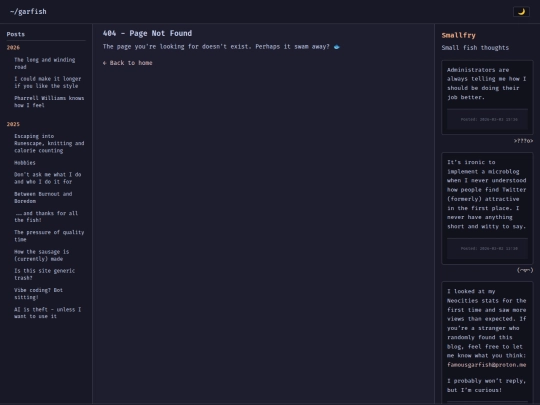Image resolution: width=540 pixels, height=405 pixels.
Task: Click posted timestamp under the Administrators note
Action: pos(489,120)
